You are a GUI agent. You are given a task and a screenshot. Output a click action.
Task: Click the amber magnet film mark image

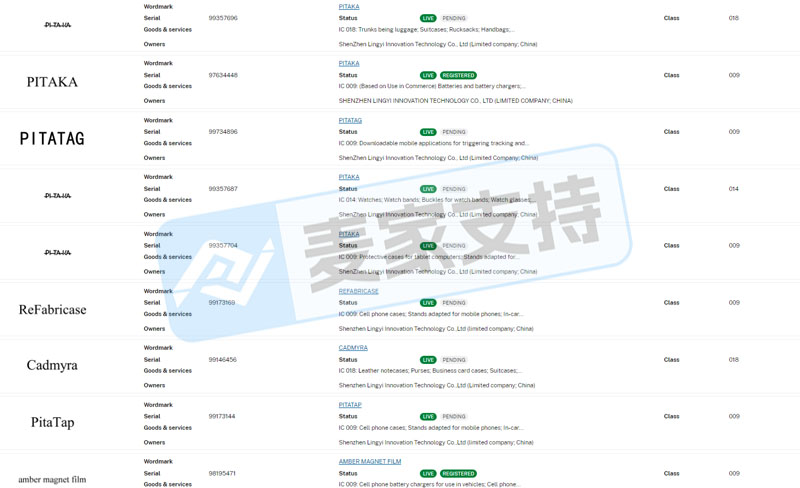(x=52, y=479)
